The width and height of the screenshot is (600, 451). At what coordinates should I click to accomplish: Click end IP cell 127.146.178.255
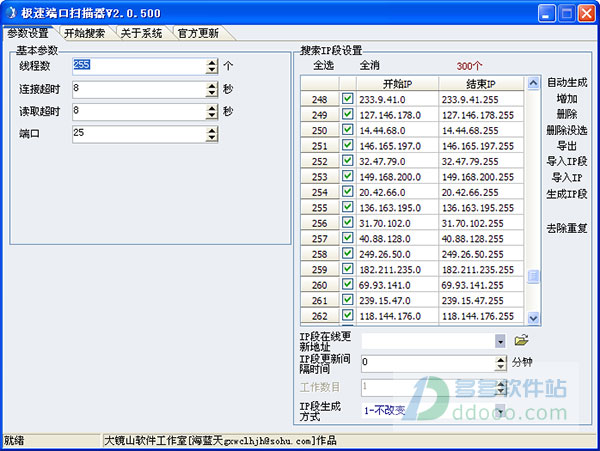pos(481,115)
